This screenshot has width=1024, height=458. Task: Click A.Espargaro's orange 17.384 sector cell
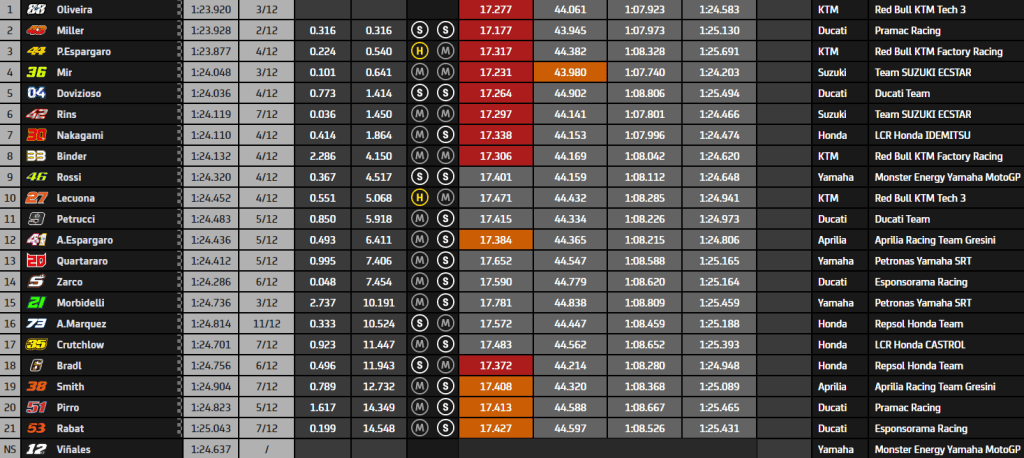pyautogui.click(x=496, y=240)
